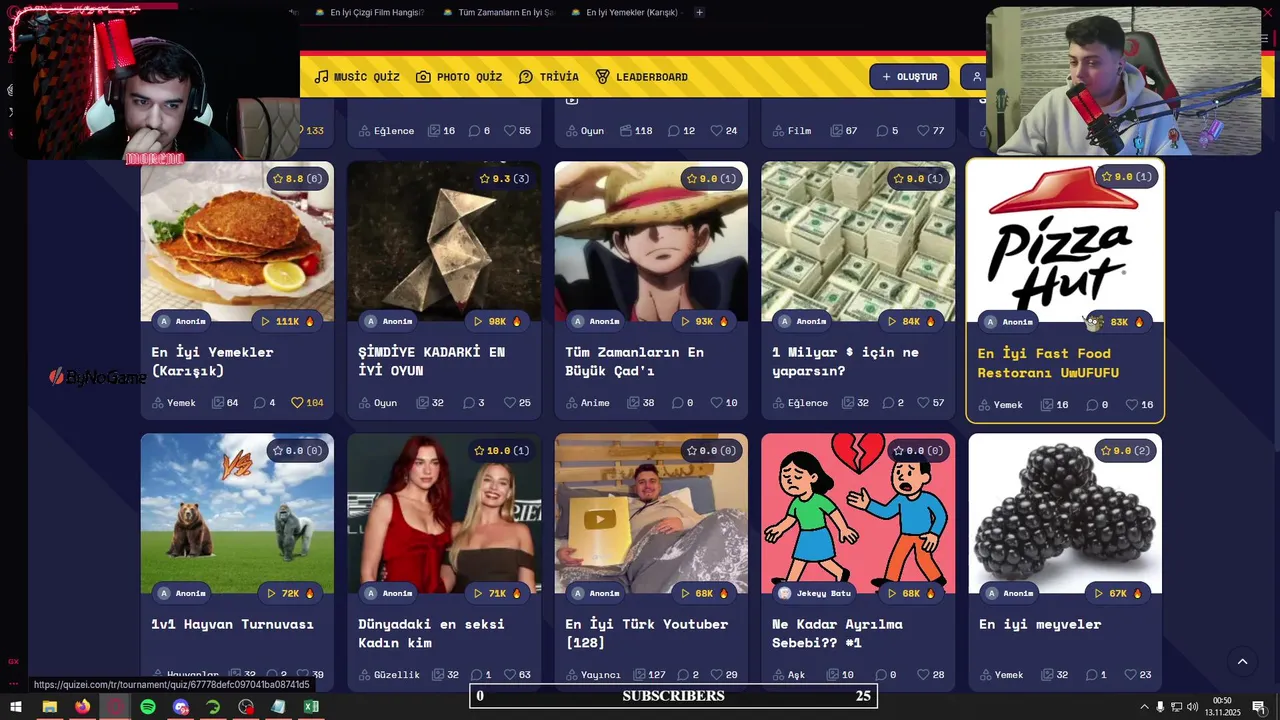Viewport: 1280px width, 720px height.
Task: Open the Photo Quiz menu item
Action: tap(459, 77)
